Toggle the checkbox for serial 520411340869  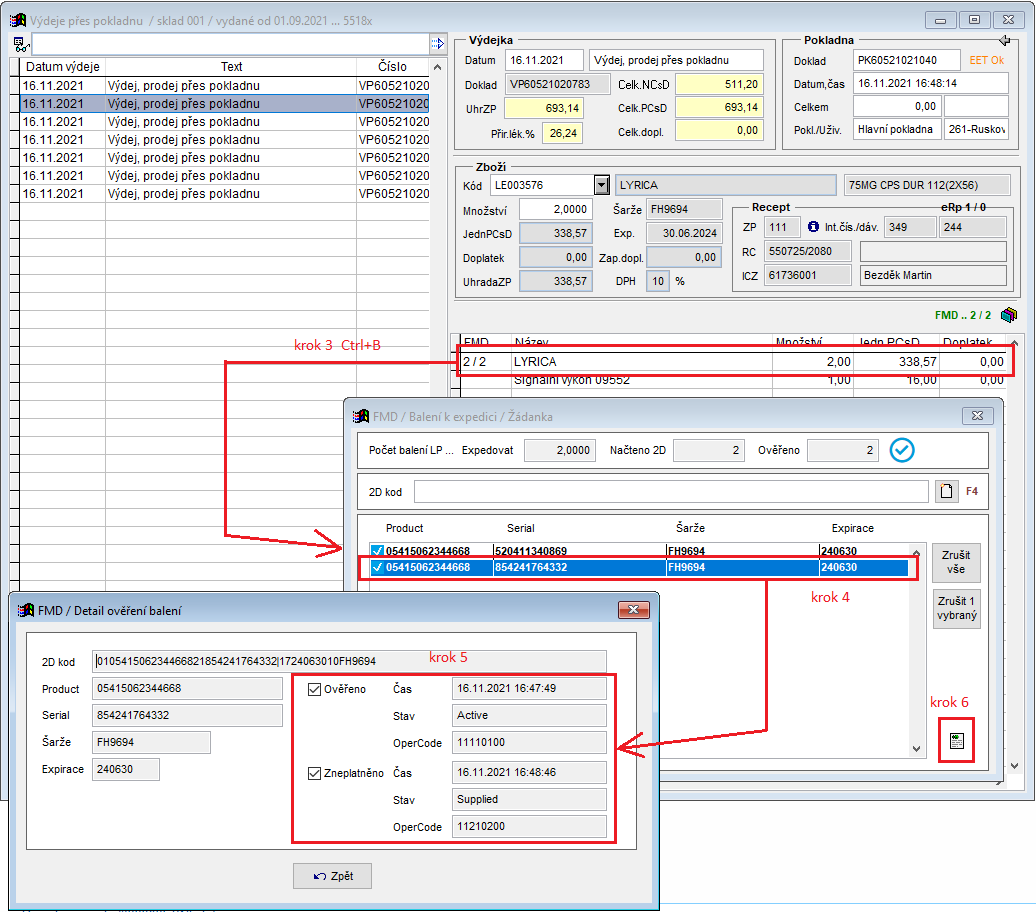pyautogui.click(x=377, y=551)
